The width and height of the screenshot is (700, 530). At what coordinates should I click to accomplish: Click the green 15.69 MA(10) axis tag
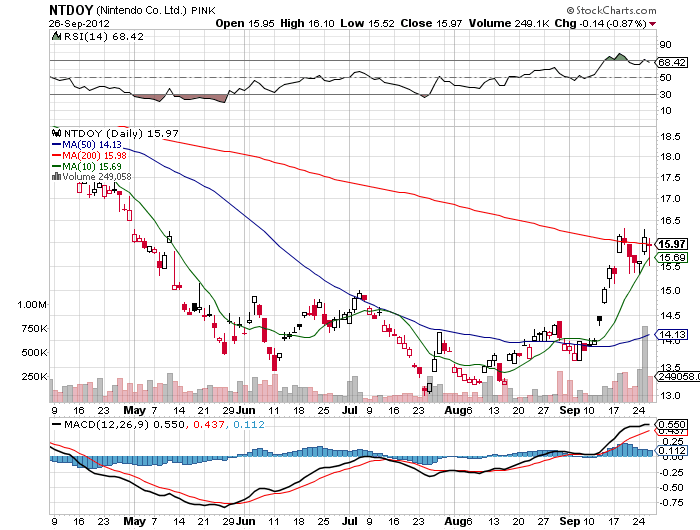(671, 257)
